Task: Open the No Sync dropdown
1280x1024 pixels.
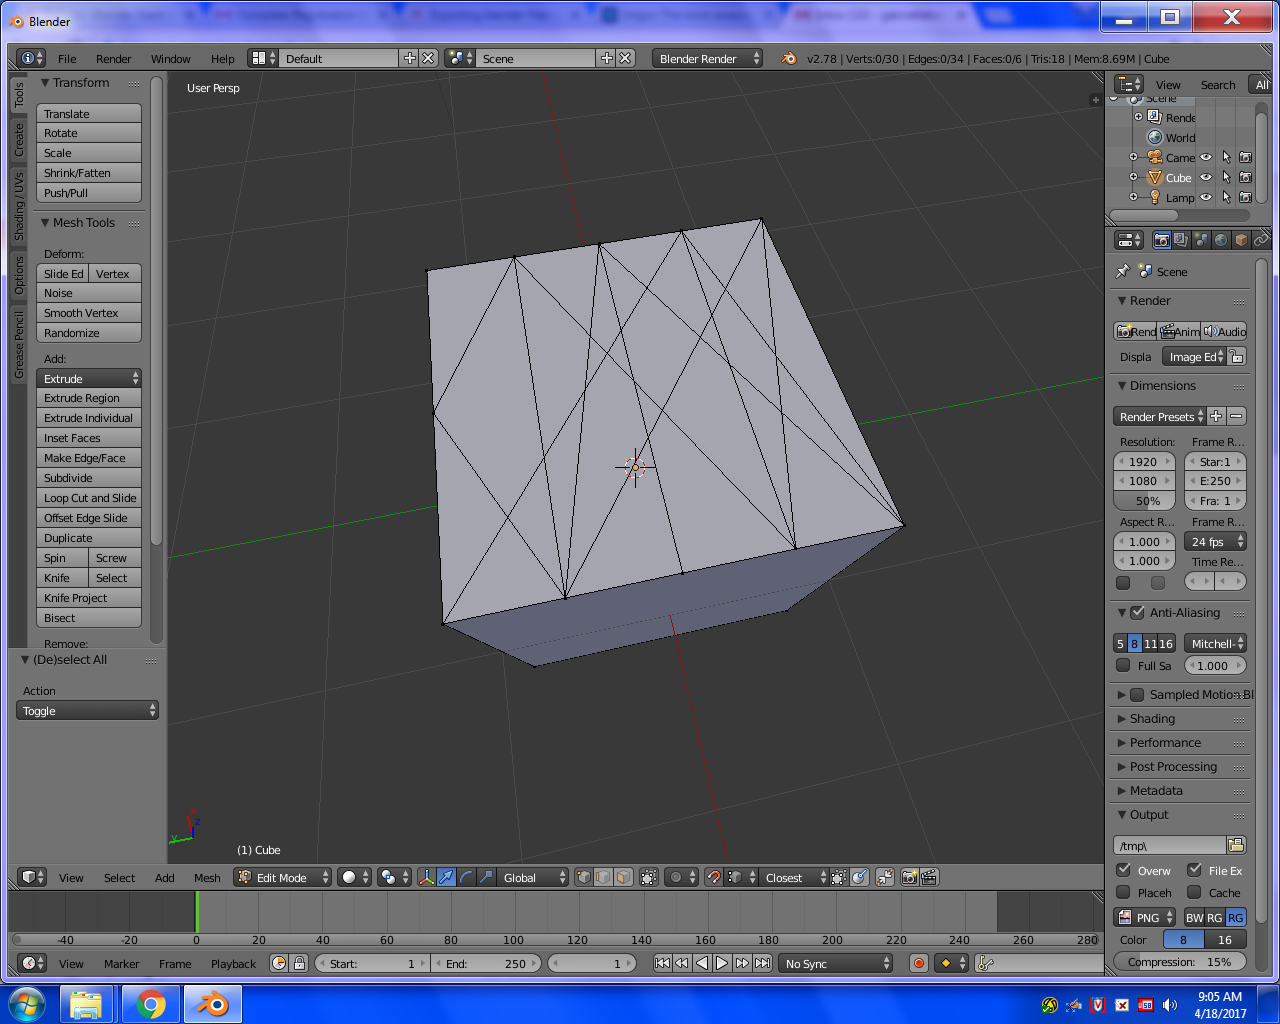Action: pyautogui.click(x=836, y=963)
